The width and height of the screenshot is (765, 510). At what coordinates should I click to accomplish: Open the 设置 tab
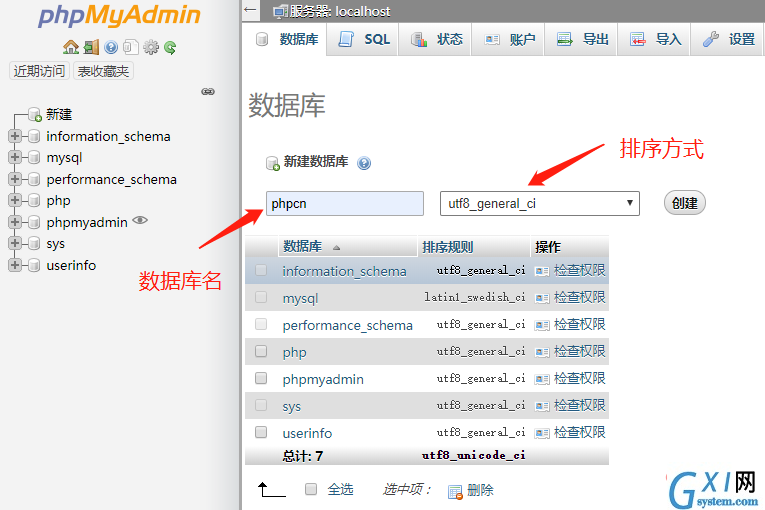pyautogui.click(x=728, y=40)
